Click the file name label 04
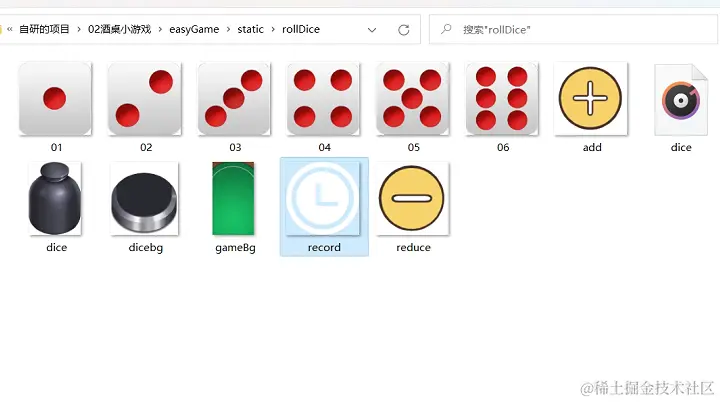The height and width of the screenshot is (402, 720). click(x=324, y=147)
